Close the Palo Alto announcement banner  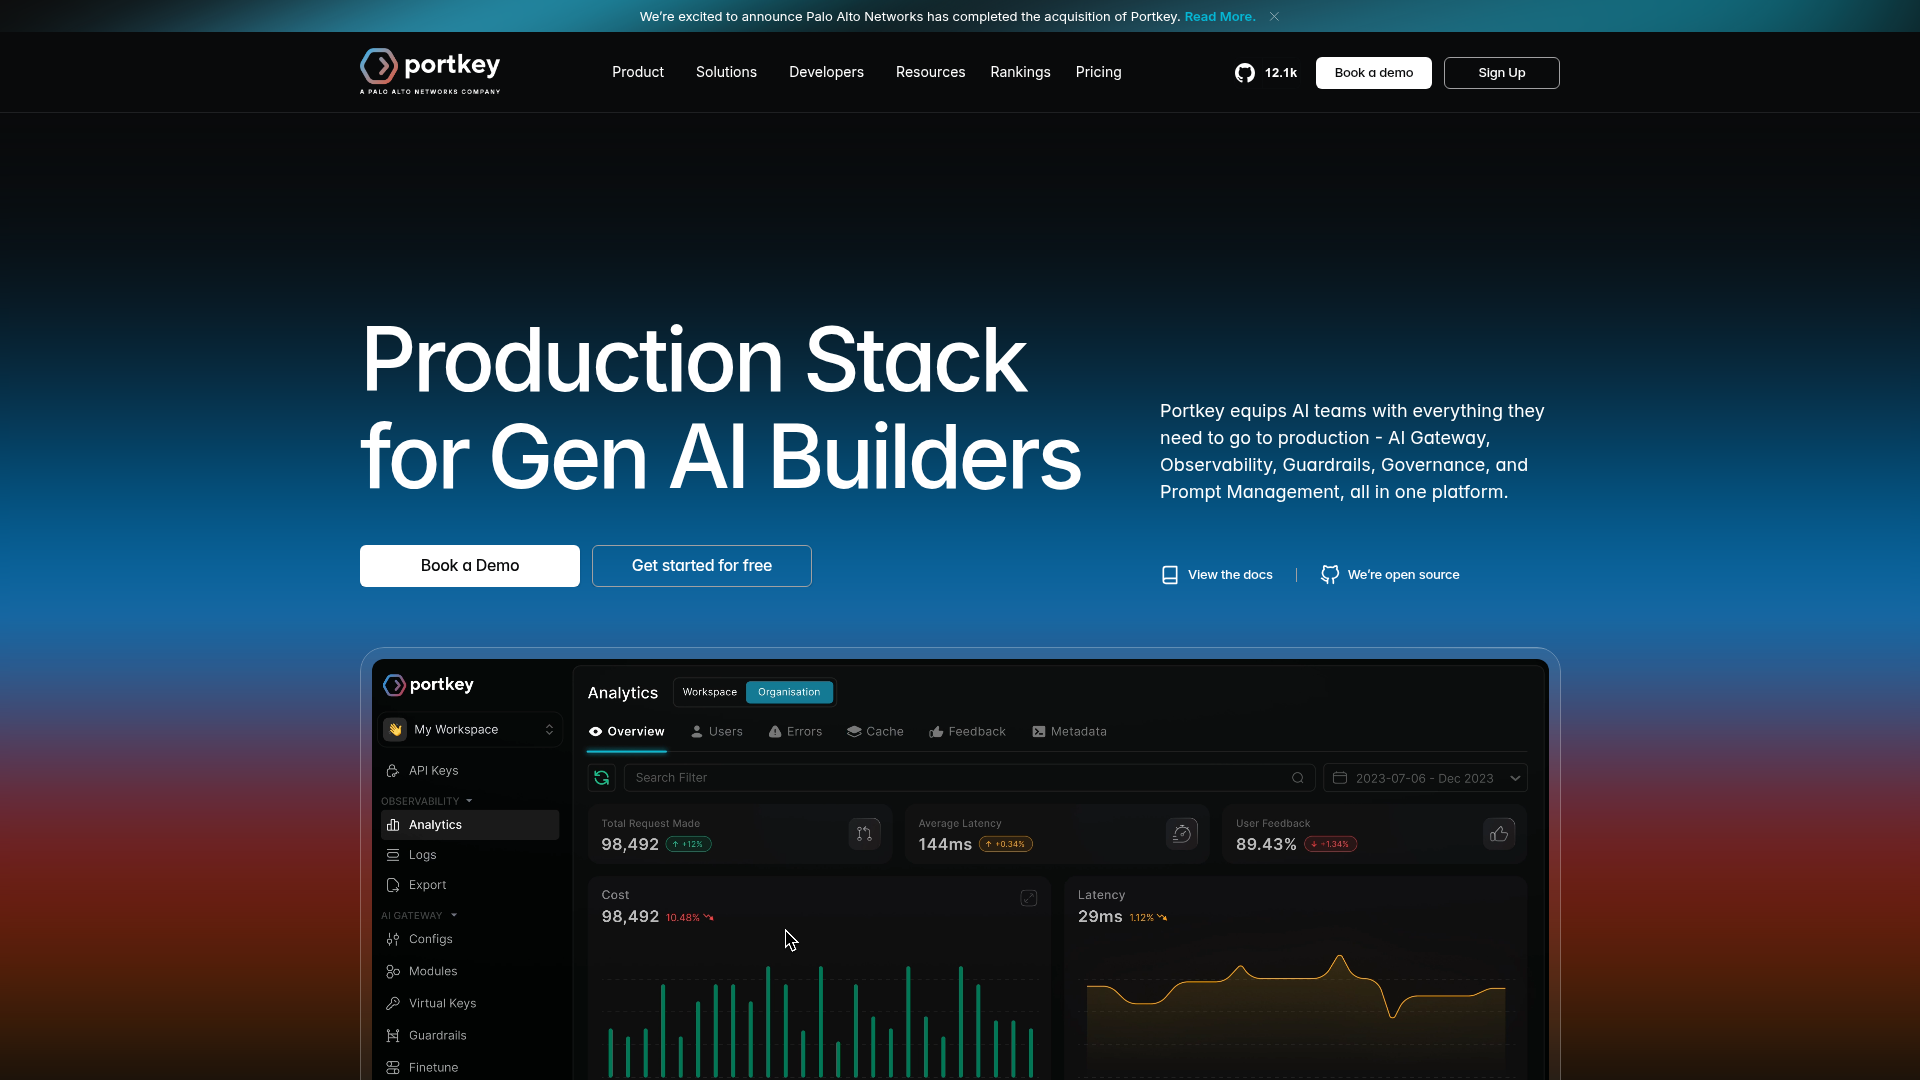coord(1274,17)
